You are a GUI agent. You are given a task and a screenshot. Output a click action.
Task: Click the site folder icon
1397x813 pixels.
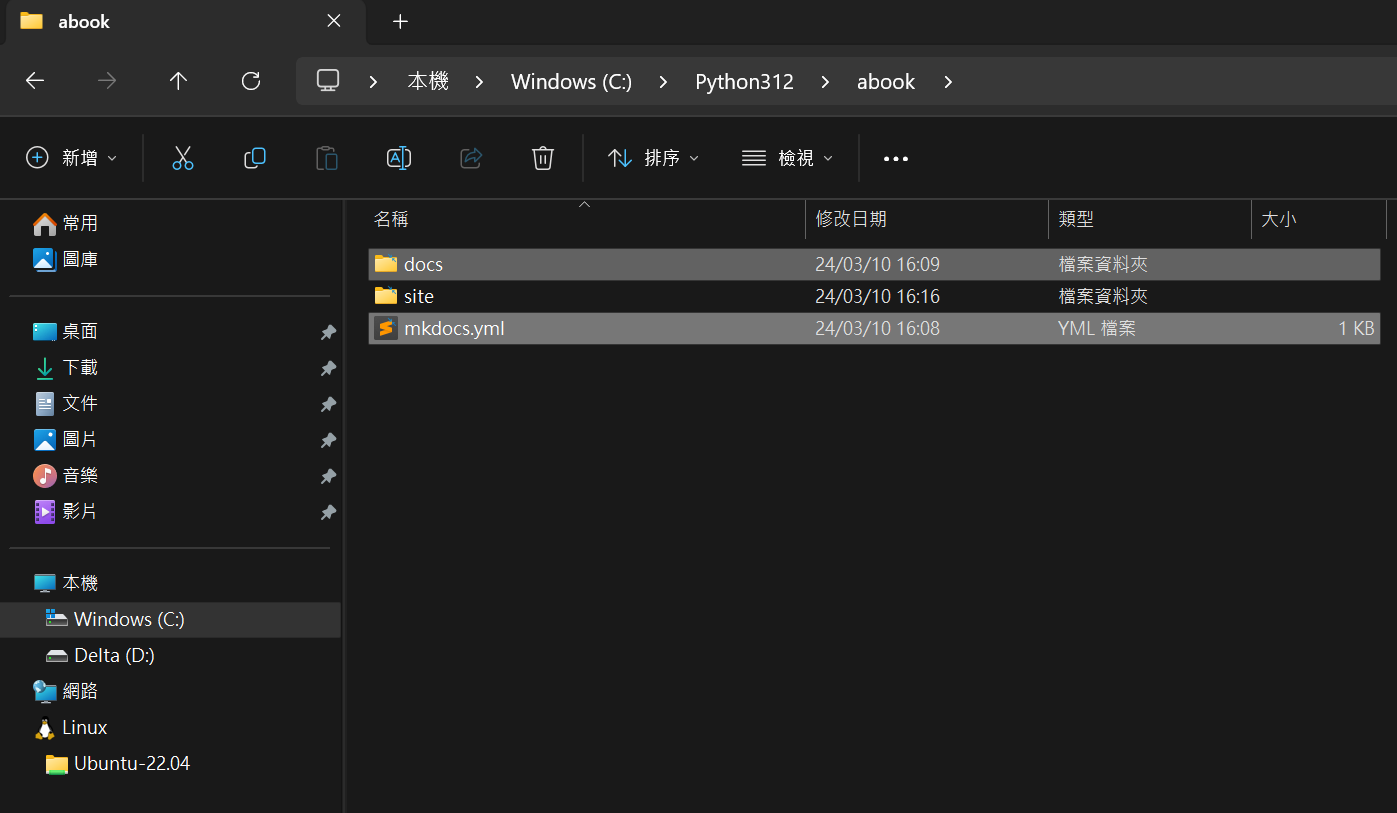(x=386, y=296)
